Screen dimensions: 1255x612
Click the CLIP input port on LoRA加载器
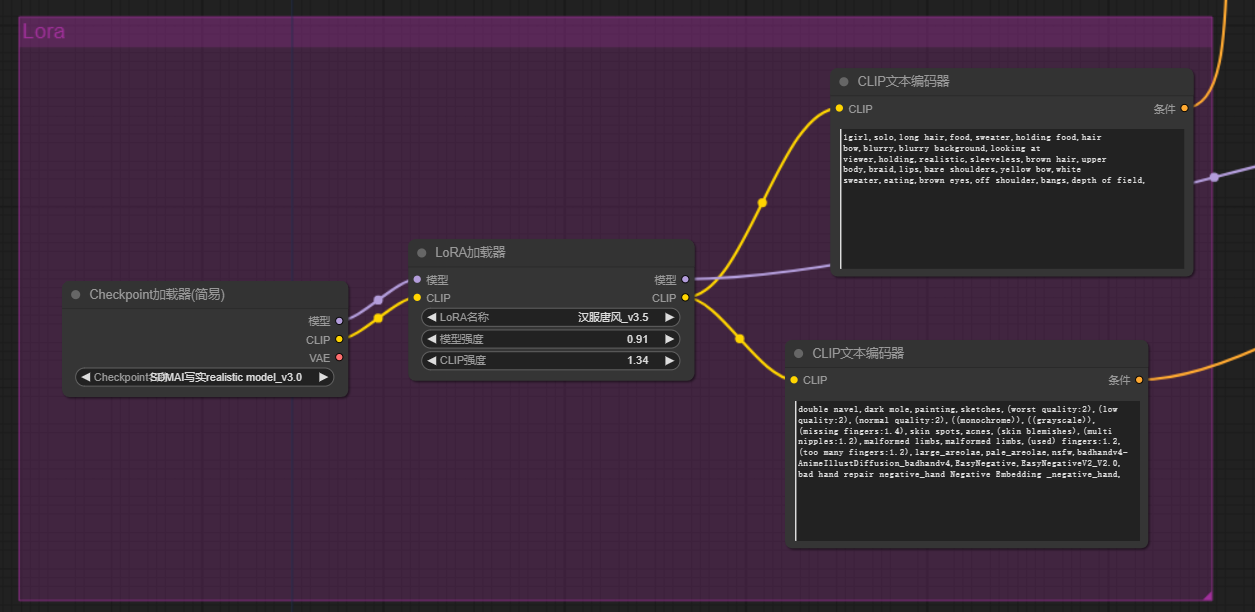coord(417,298)
